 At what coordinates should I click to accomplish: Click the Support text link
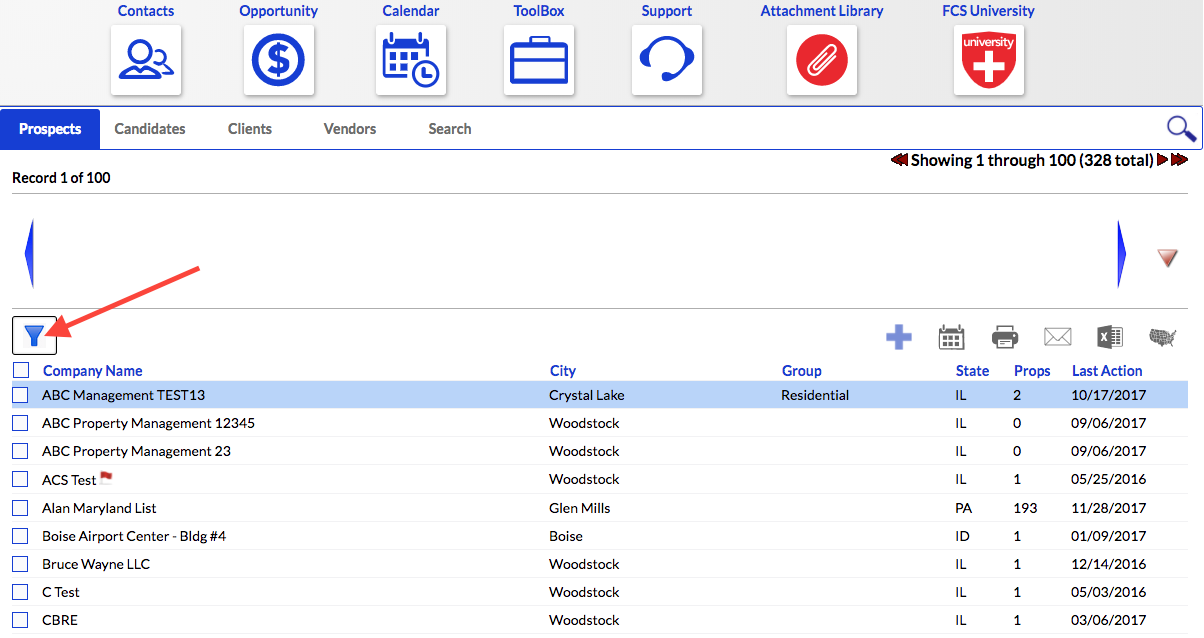[667, 11]
